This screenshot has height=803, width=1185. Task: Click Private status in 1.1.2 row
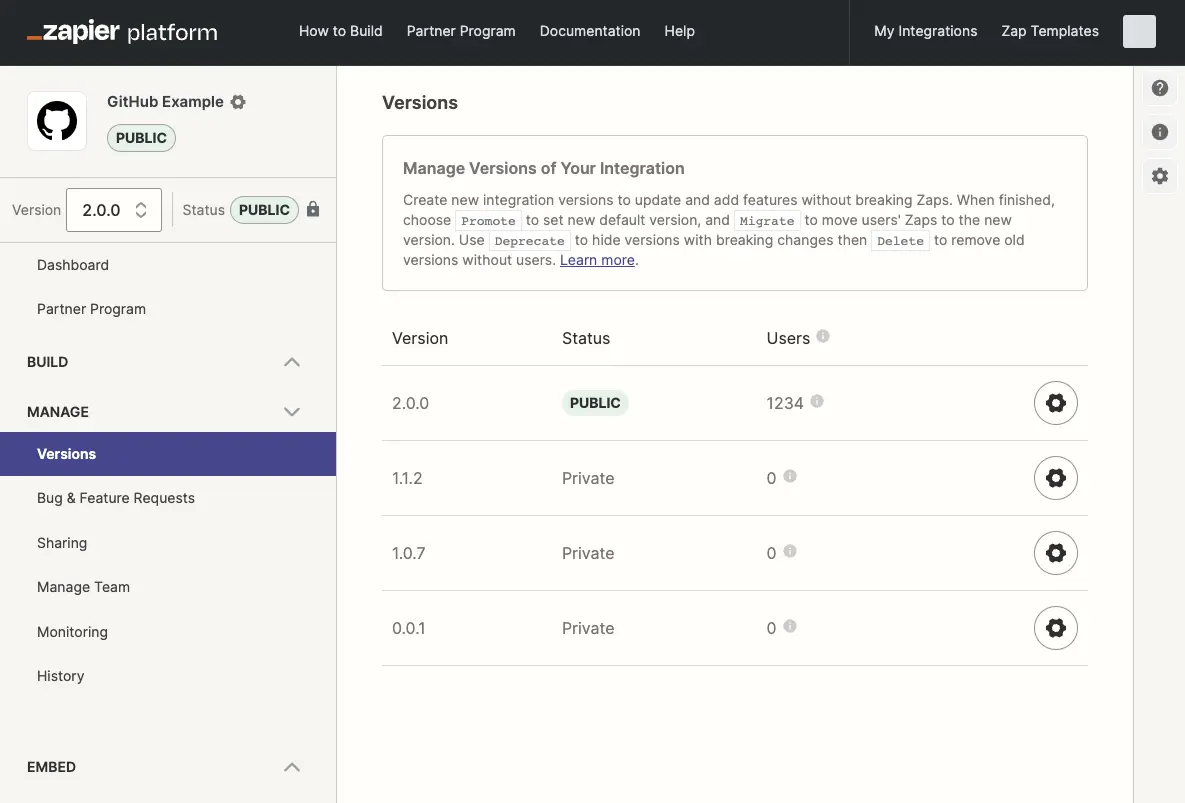pos(588,478)
